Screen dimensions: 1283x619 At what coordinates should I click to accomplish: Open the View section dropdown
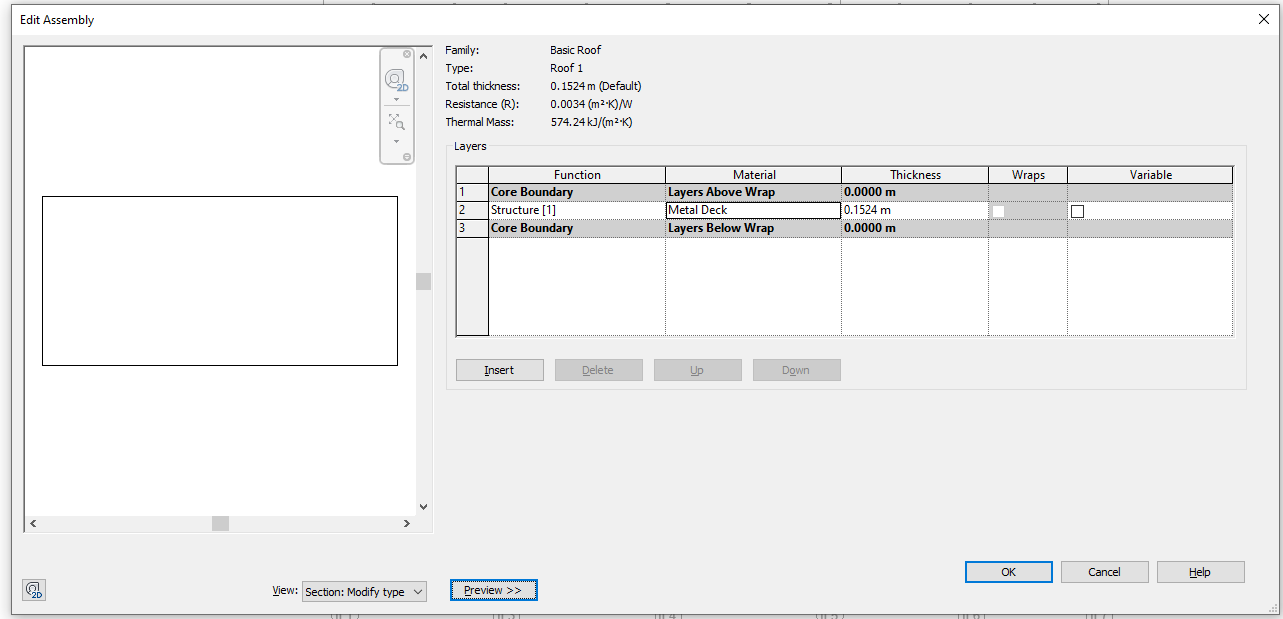tap(364, 592)
